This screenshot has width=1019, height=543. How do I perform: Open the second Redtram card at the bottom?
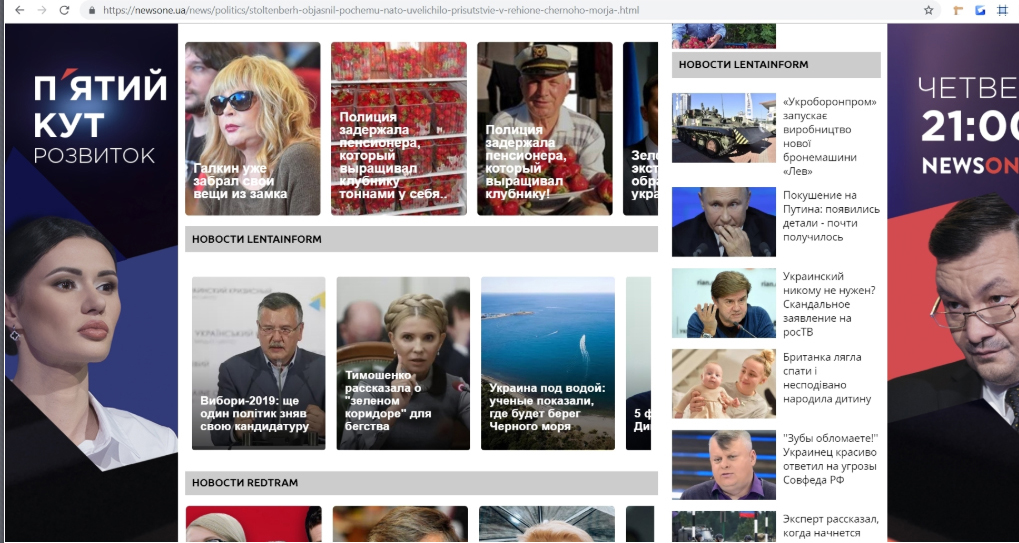pos(400,524)
